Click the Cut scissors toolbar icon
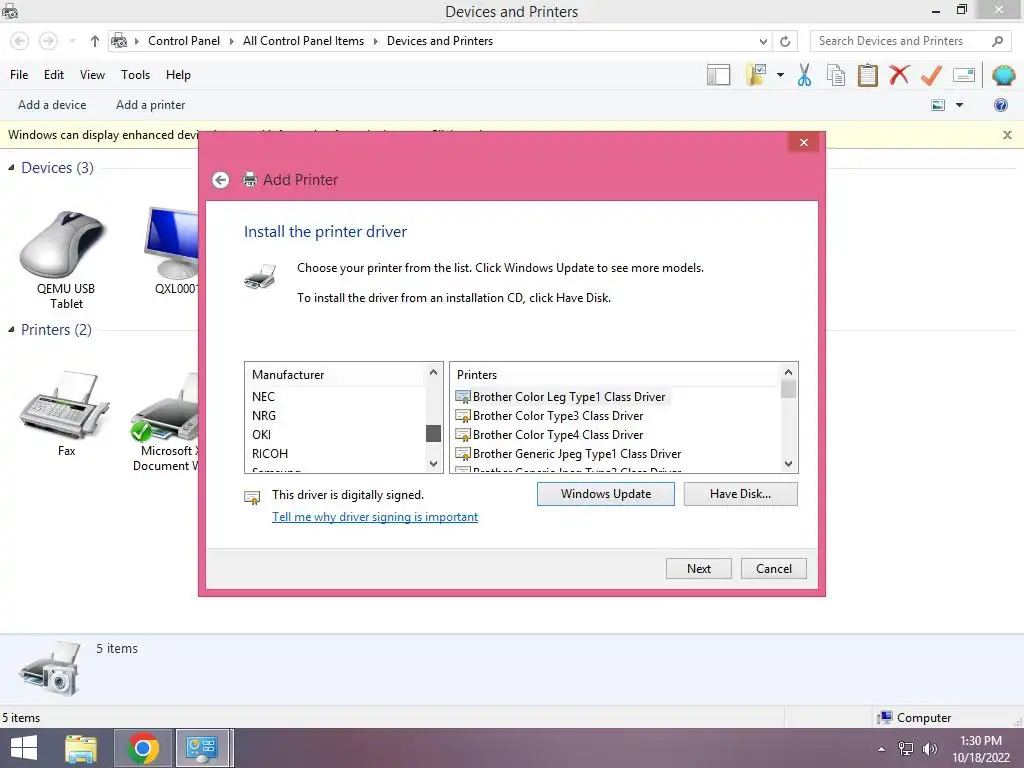Screen dimensions: 1024x768 804,75
